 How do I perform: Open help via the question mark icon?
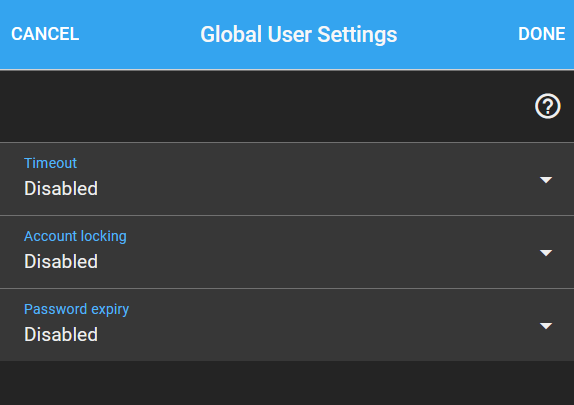click(x=547, y=107)
